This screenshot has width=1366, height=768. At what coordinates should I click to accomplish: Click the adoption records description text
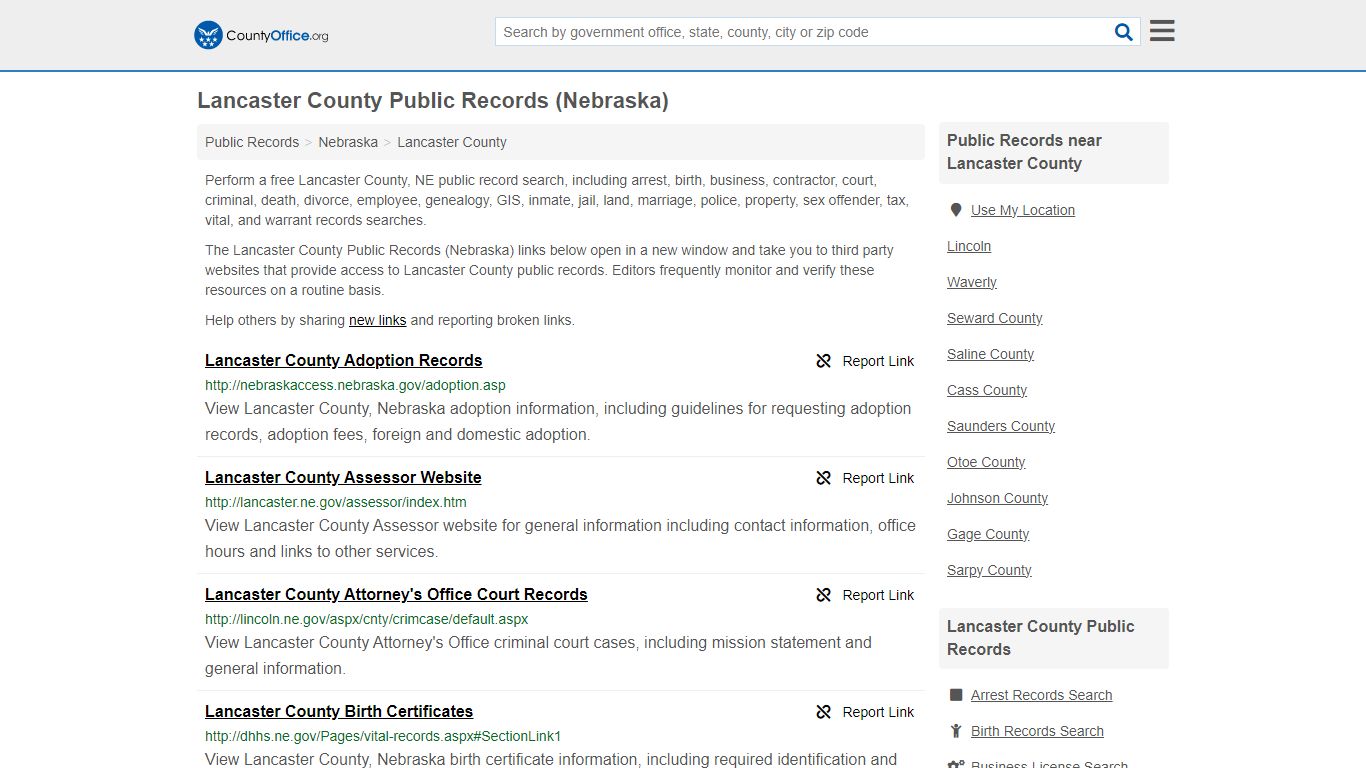558,422
